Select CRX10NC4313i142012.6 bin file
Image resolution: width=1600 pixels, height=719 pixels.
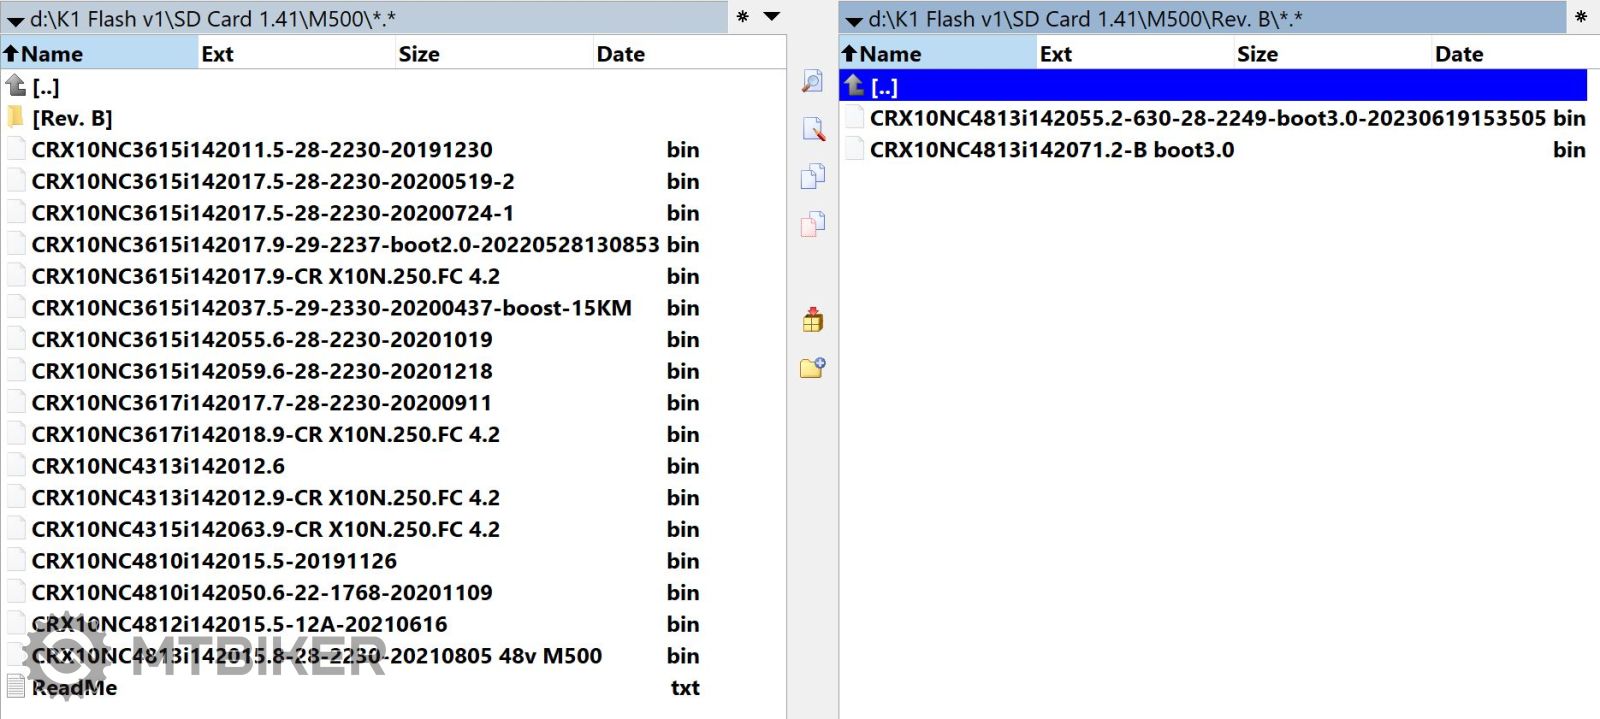coord(158,466)
